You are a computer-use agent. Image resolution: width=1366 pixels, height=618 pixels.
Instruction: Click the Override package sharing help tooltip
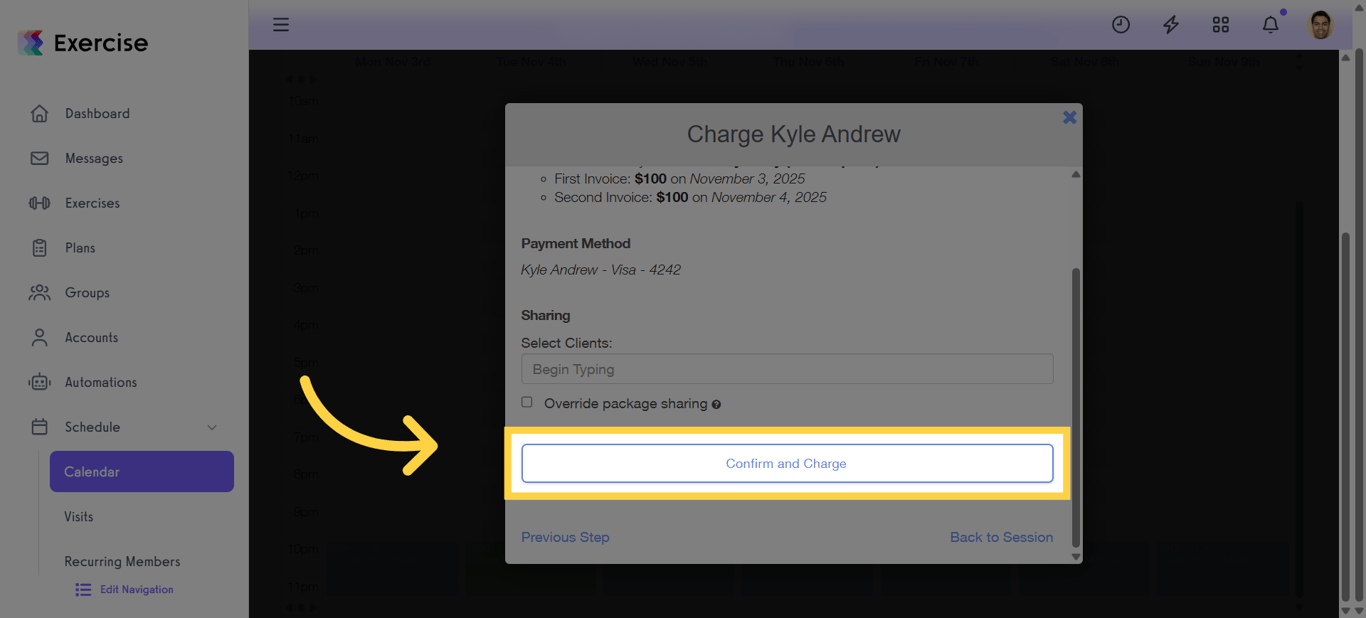point(717,403)
